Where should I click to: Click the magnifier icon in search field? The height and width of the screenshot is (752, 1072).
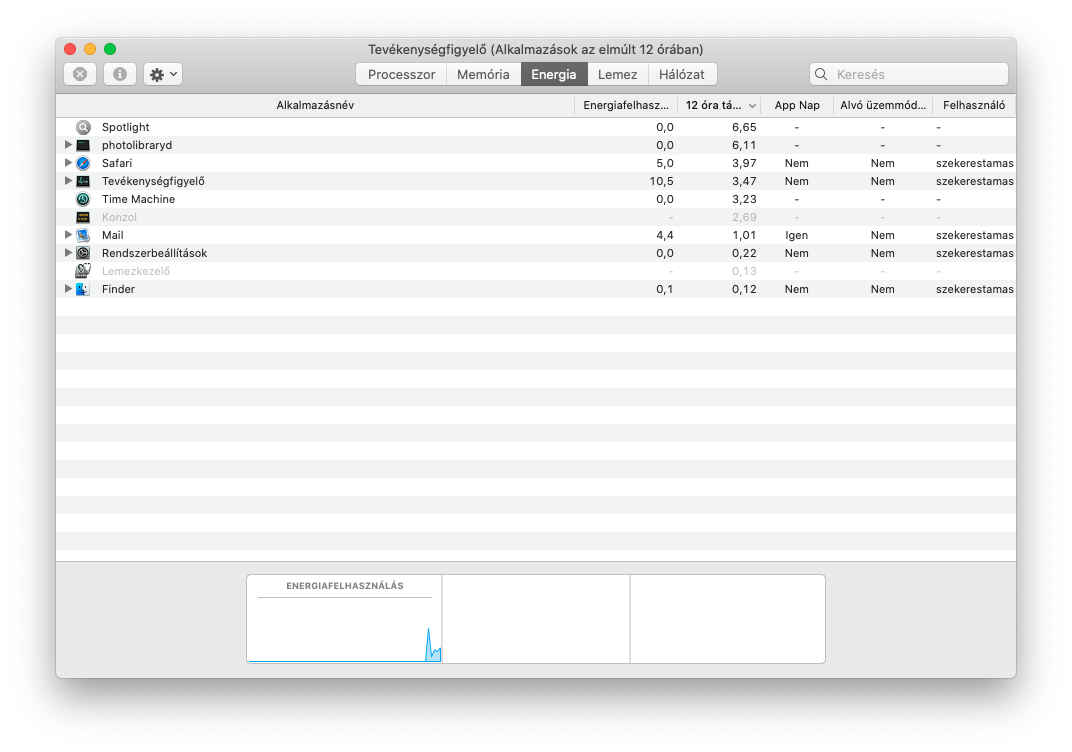(821, 74)
